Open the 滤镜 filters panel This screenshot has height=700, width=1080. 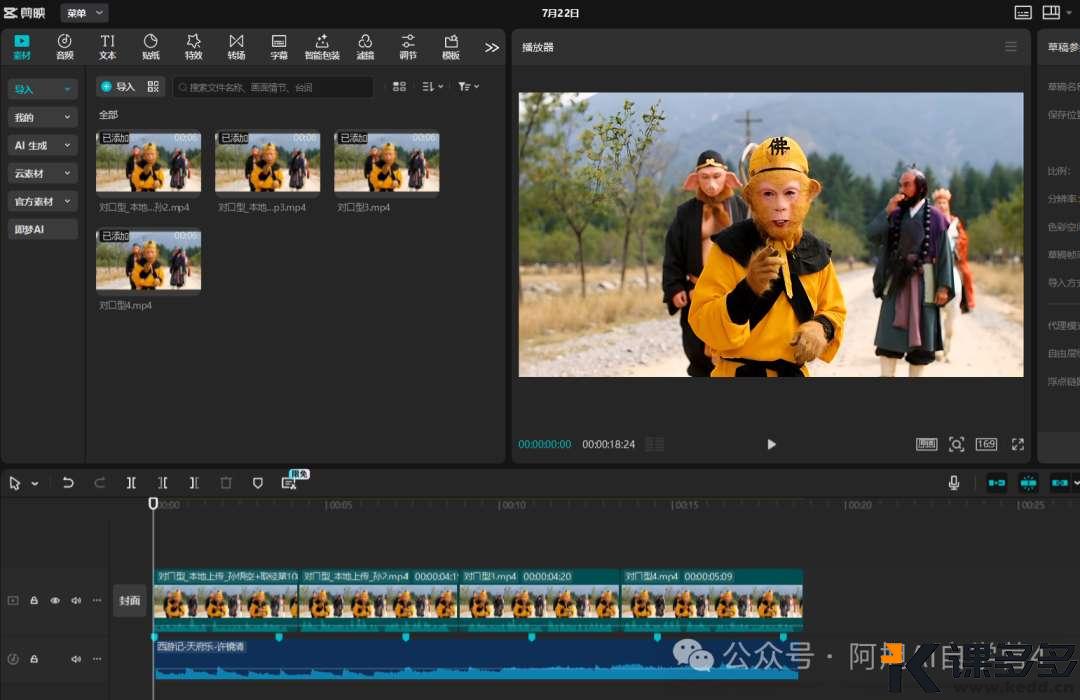point(365,47)
